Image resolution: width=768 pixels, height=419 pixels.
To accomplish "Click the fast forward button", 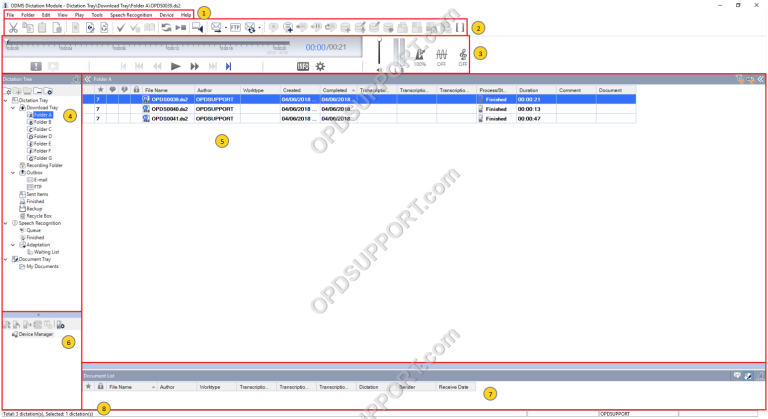I will 194,66.
